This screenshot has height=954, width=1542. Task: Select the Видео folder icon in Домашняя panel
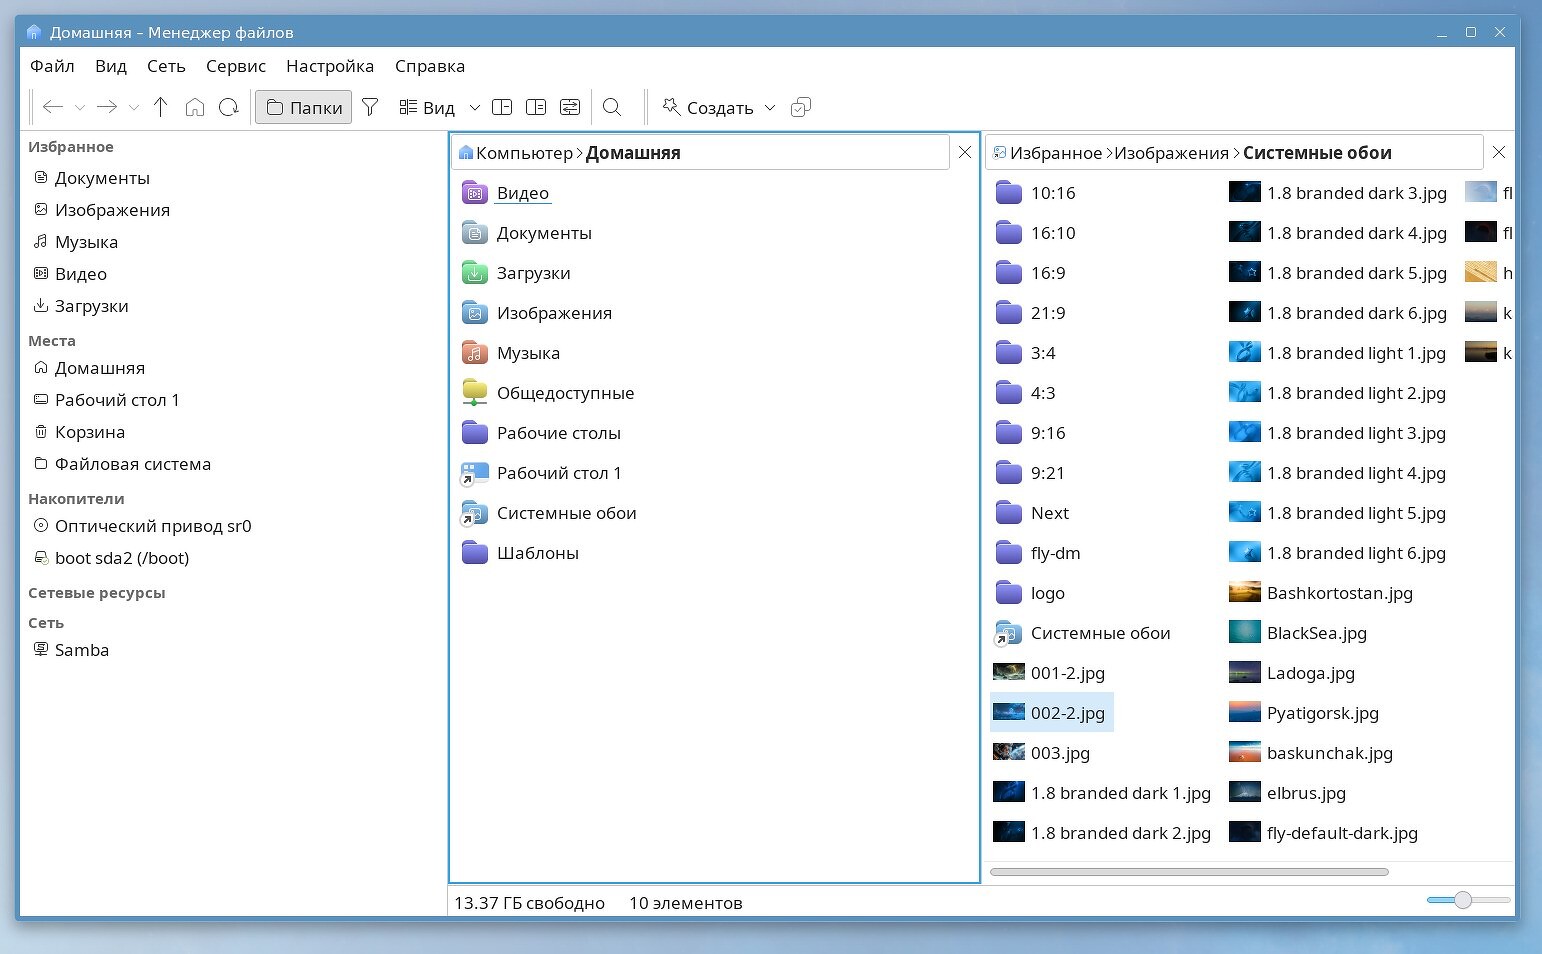click(475, 193)
